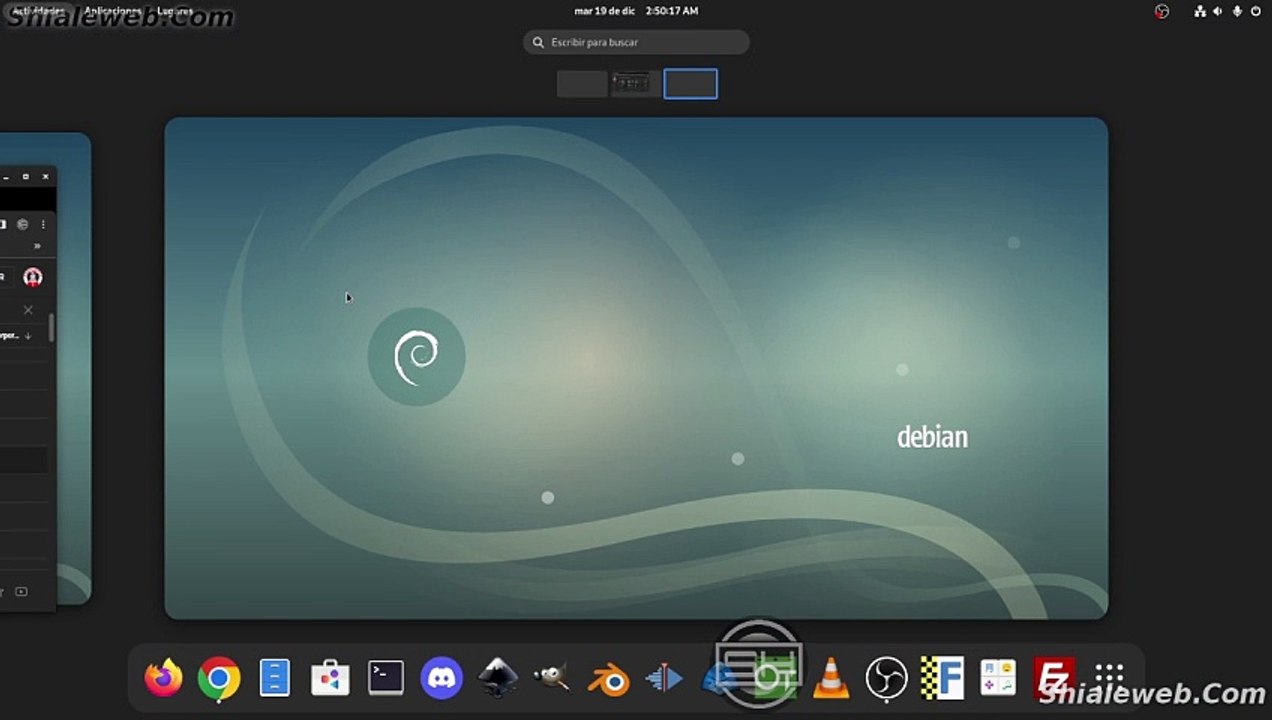1272x720 pixels.
Task: Launch Firefox from the dock
Action: point(163,678)
